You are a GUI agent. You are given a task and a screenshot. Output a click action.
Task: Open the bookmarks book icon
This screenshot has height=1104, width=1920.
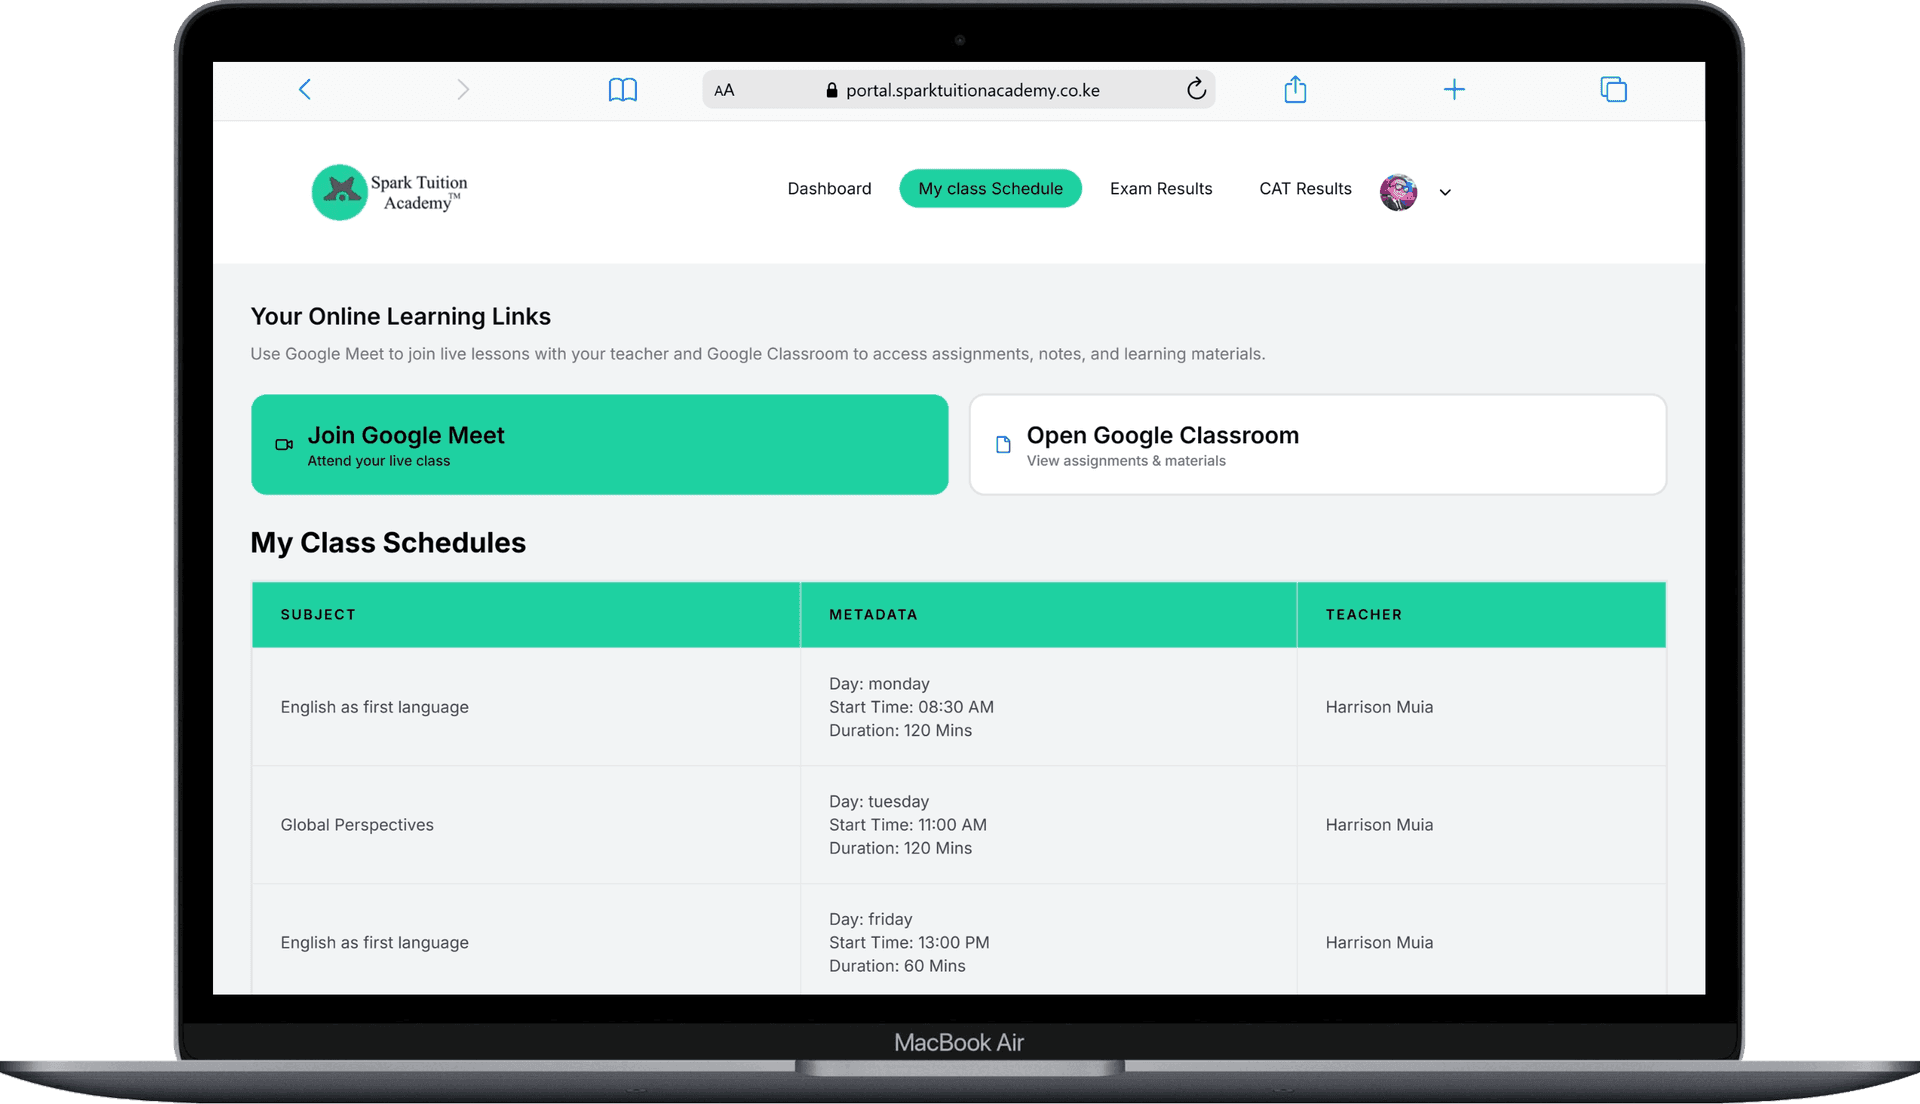click(623, 90)
